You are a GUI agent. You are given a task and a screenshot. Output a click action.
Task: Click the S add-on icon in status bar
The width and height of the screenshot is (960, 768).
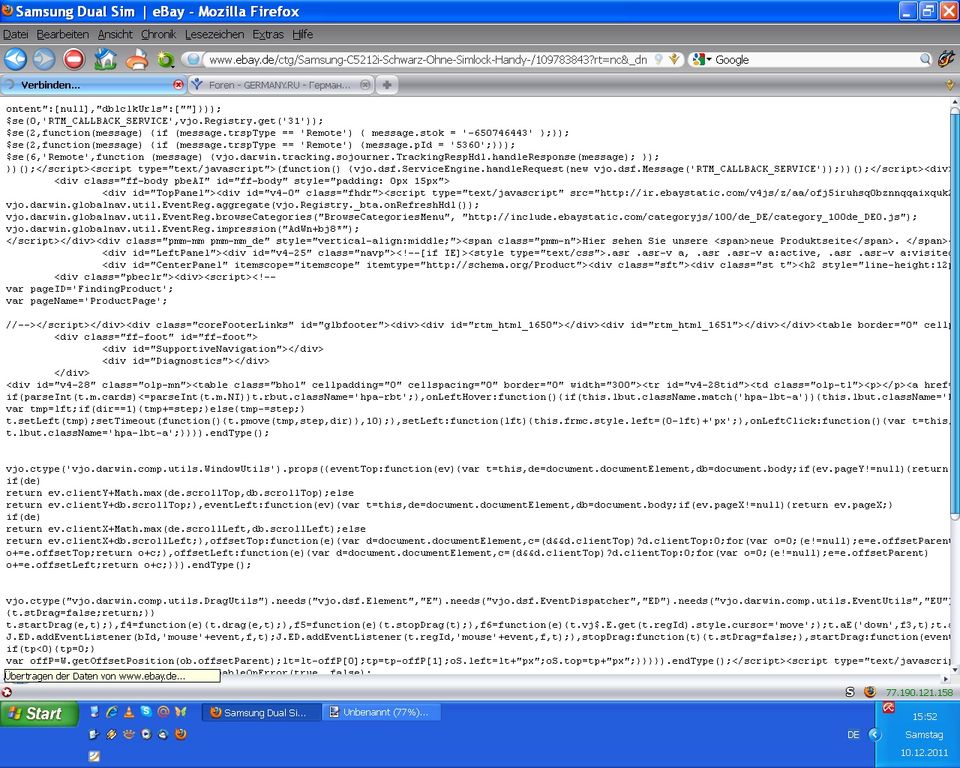point(850,692)
